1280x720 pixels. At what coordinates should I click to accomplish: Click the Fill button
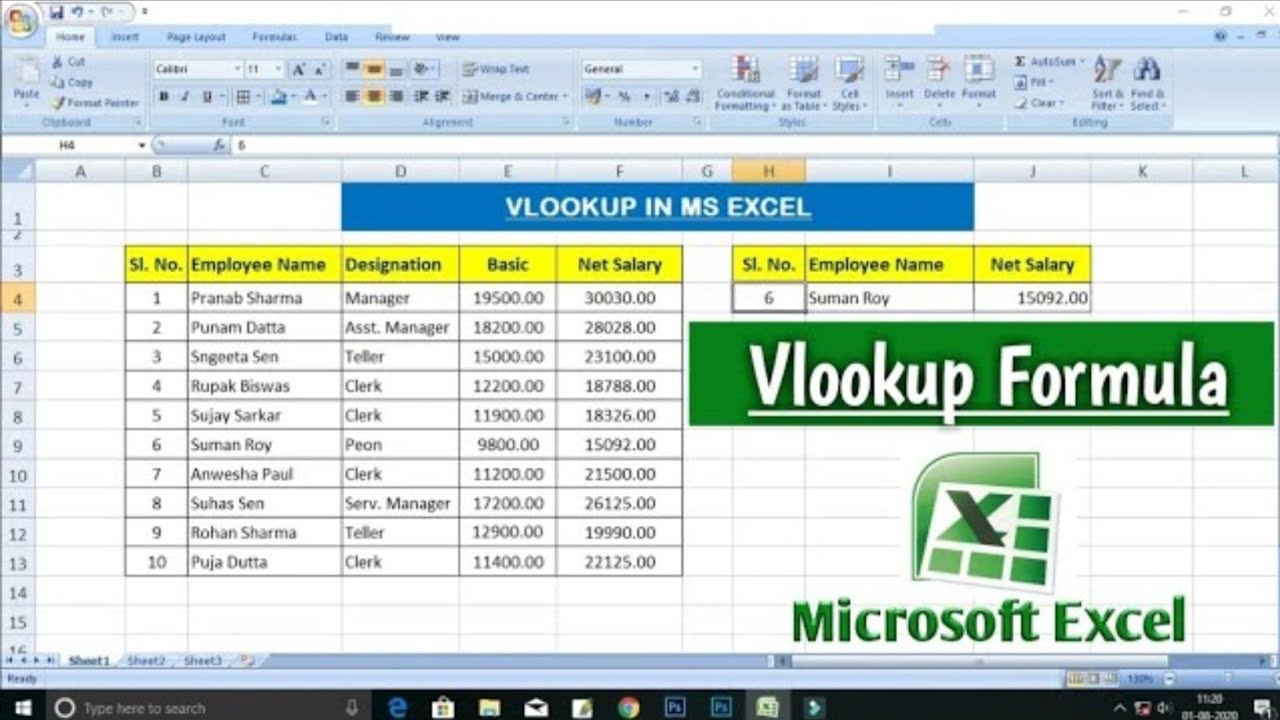point(1035,82)
